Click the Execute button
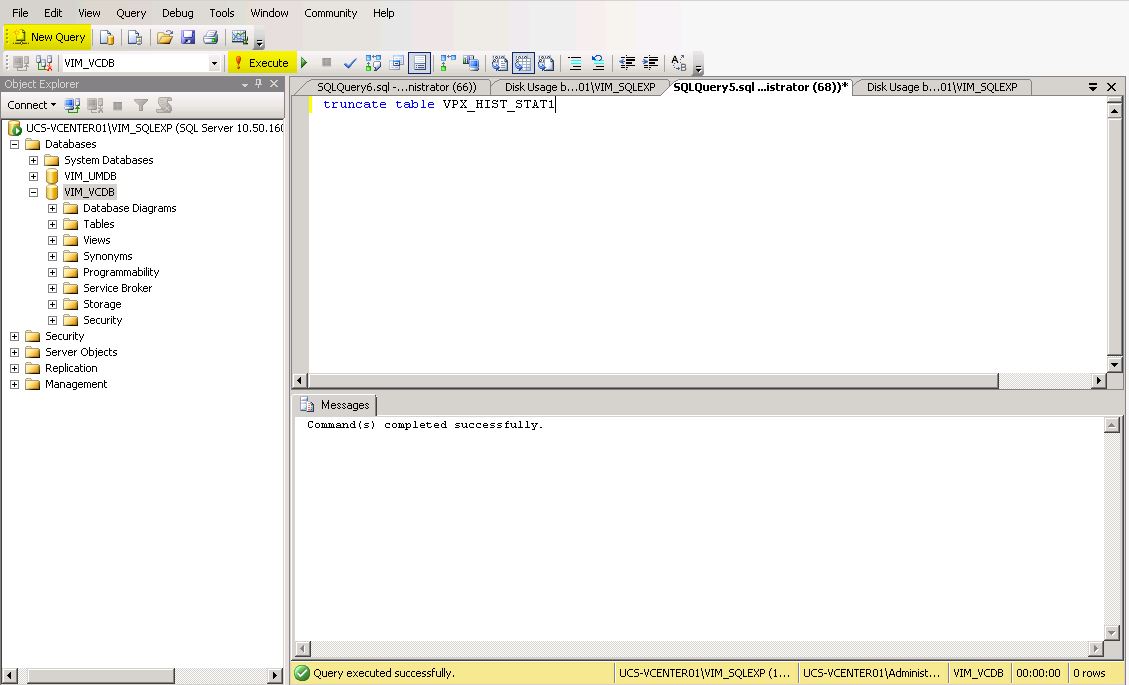1129x685 pixels. click(x=262, y=63)
